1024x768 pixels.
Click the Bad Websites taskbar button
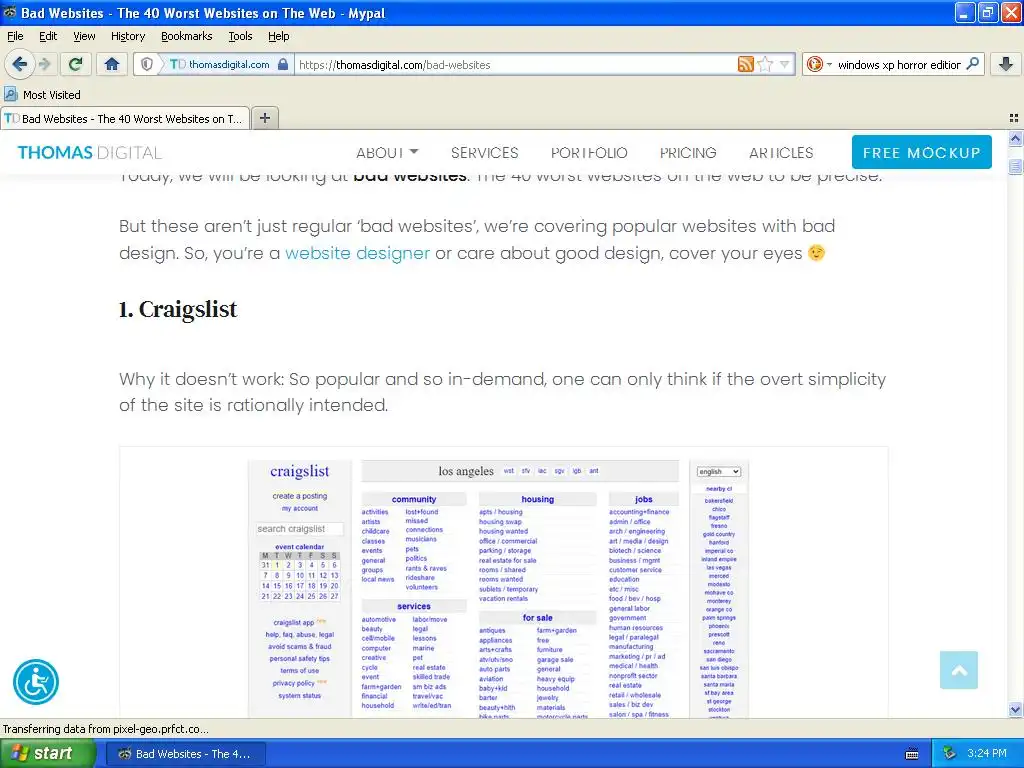click(x=185, y=754)
